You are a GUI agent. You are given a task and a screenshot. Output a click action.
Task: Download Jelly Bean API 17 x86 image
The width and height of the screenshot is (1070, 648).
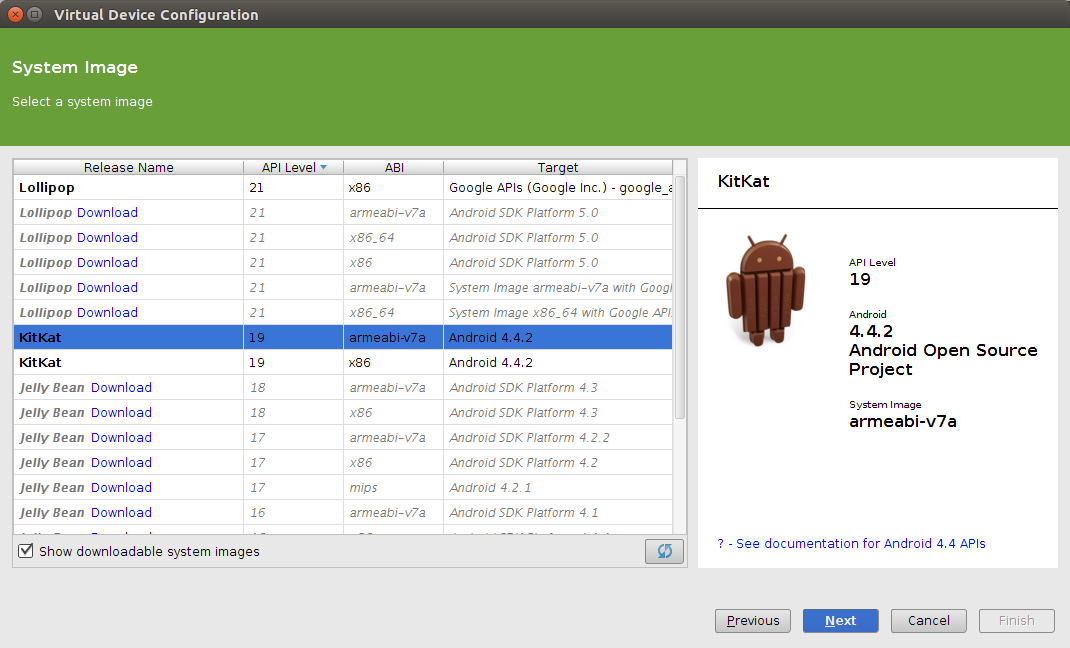[121, 462]
